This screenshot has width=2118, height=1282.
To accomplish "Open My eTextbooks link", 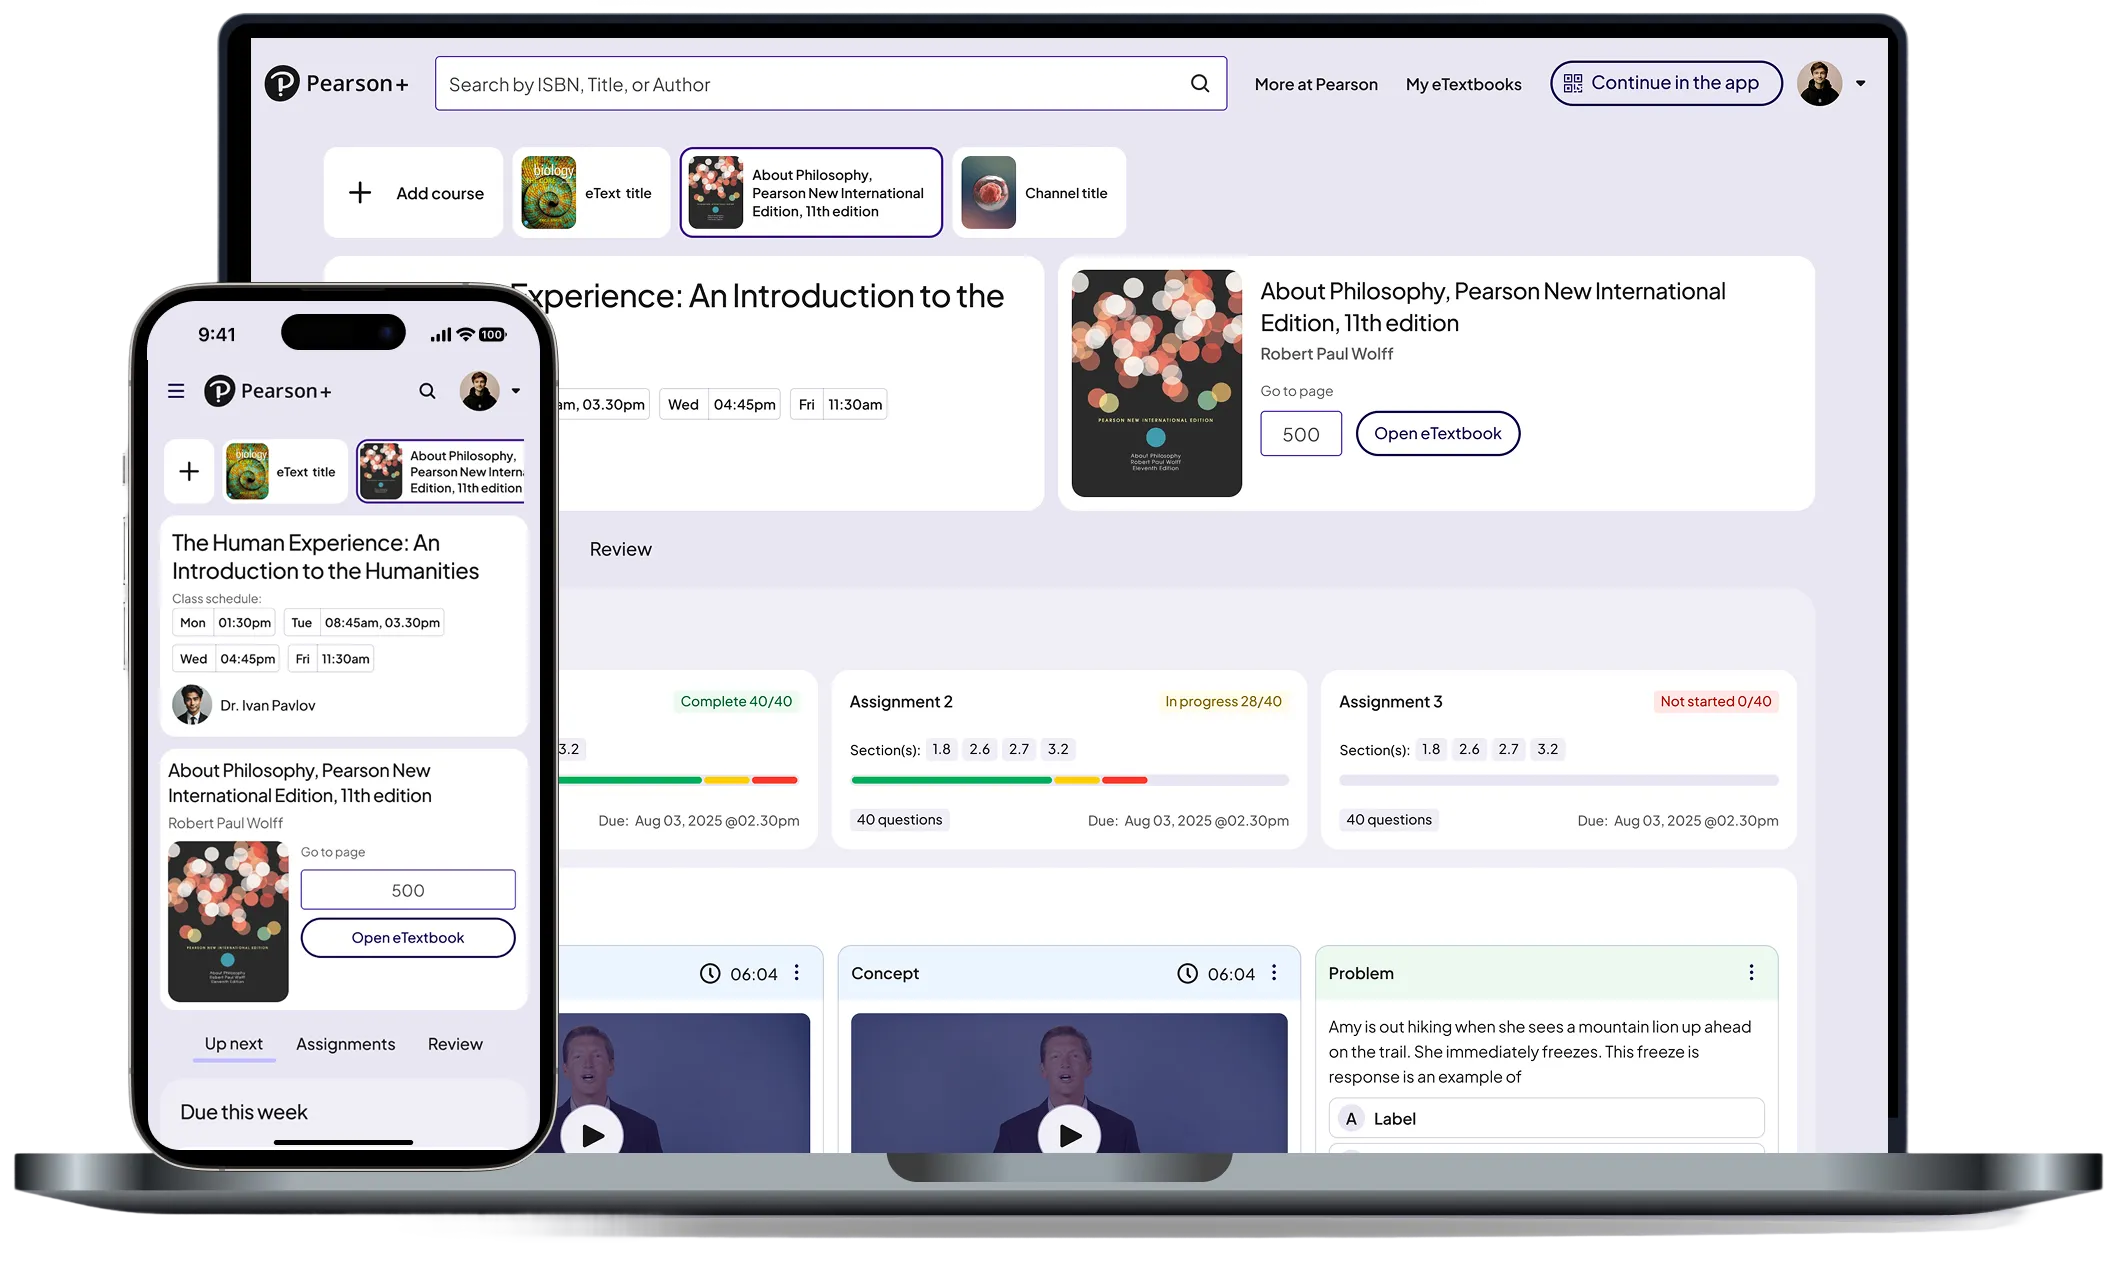I will pyautogui.click(x=1463, y=85).
